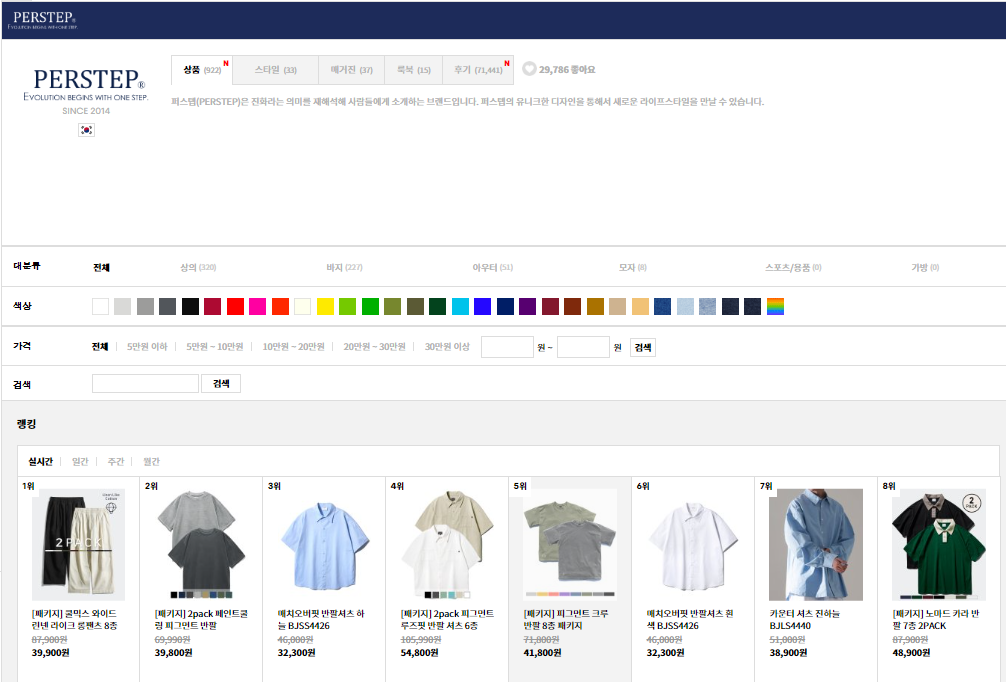Image resolution: width=1006 pixels, height=682 pixels.
Task: Pick the hot pink color swatch
Action: [258, 307]
